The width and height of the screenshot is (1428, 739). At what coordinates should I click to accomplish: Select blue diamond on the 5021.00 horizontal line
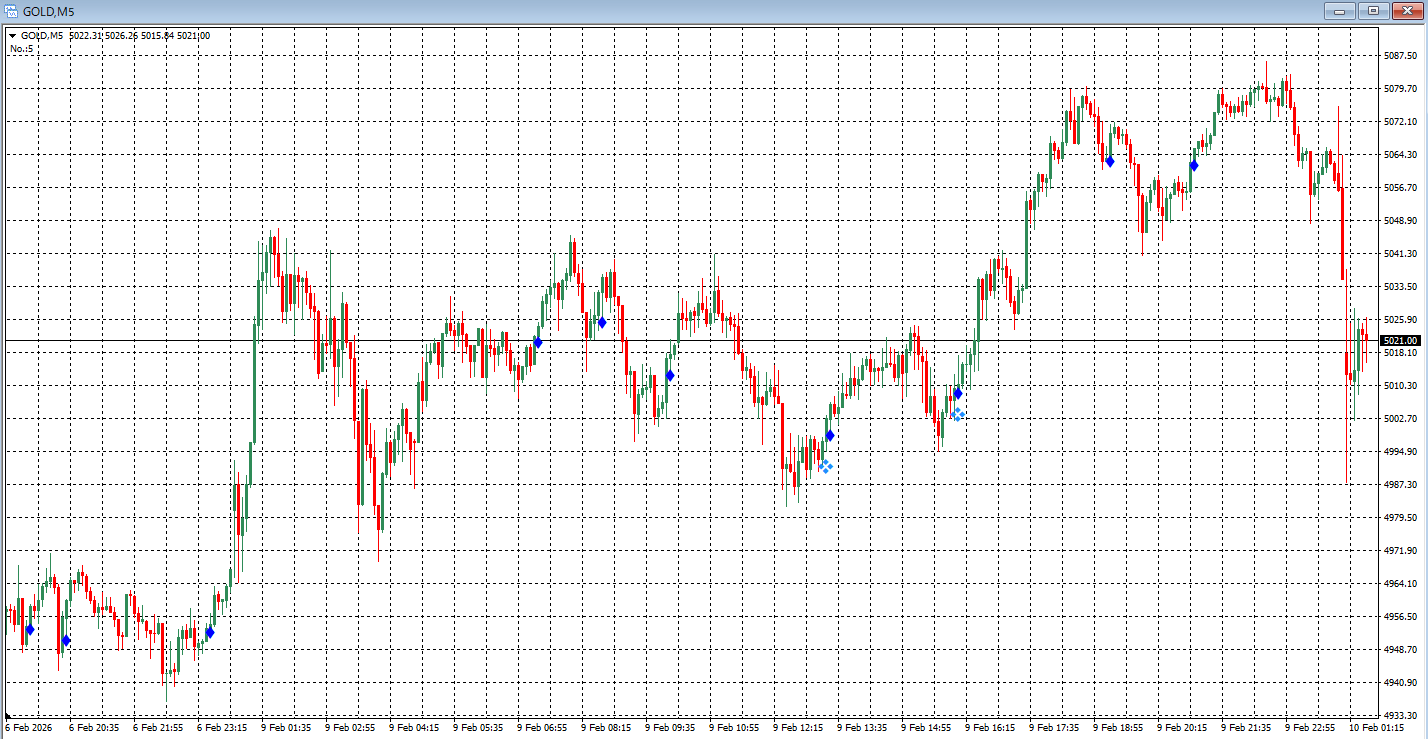pos(538,342)
